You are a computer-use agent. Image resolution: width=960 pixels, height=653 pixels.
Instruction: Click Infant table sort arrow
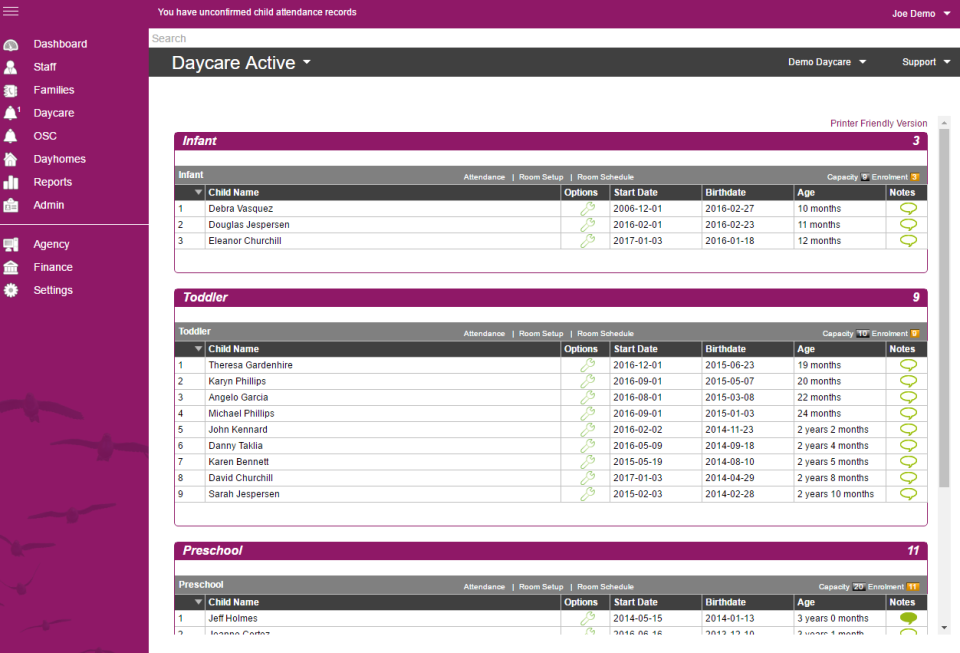tap(198, 192)
